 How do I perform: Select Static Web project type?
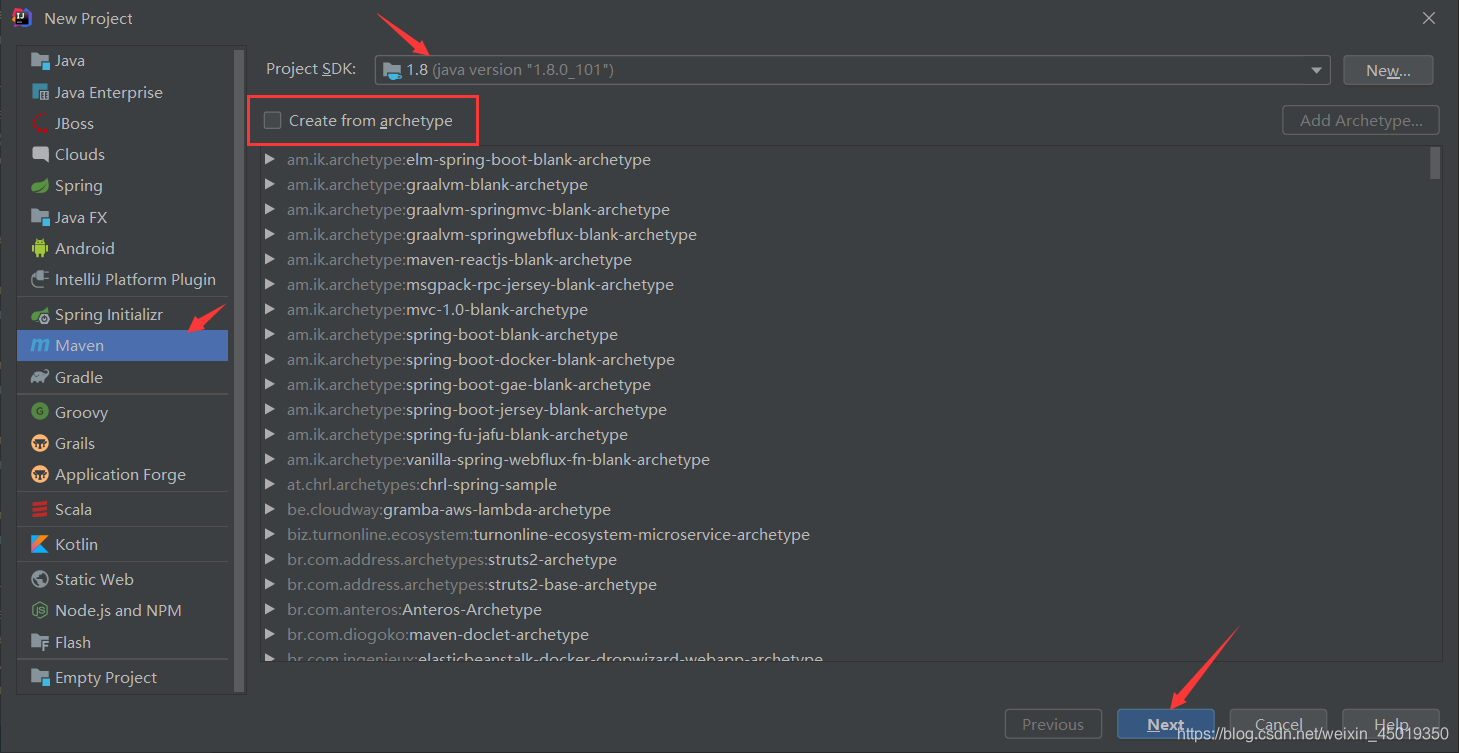click(x=122, y=579)
